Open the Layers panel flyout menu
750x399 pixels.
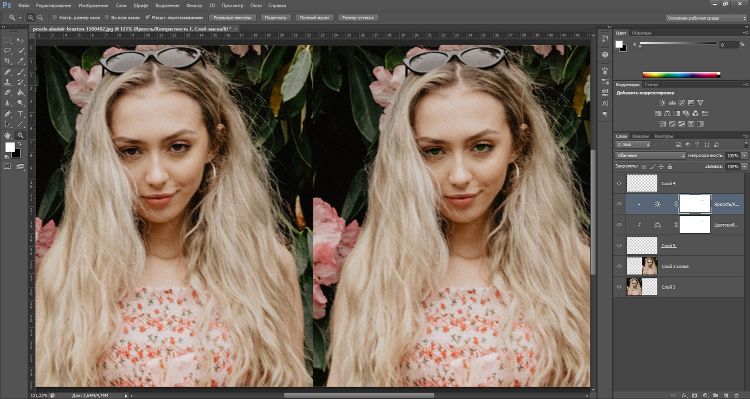click(x=746, y=136)
